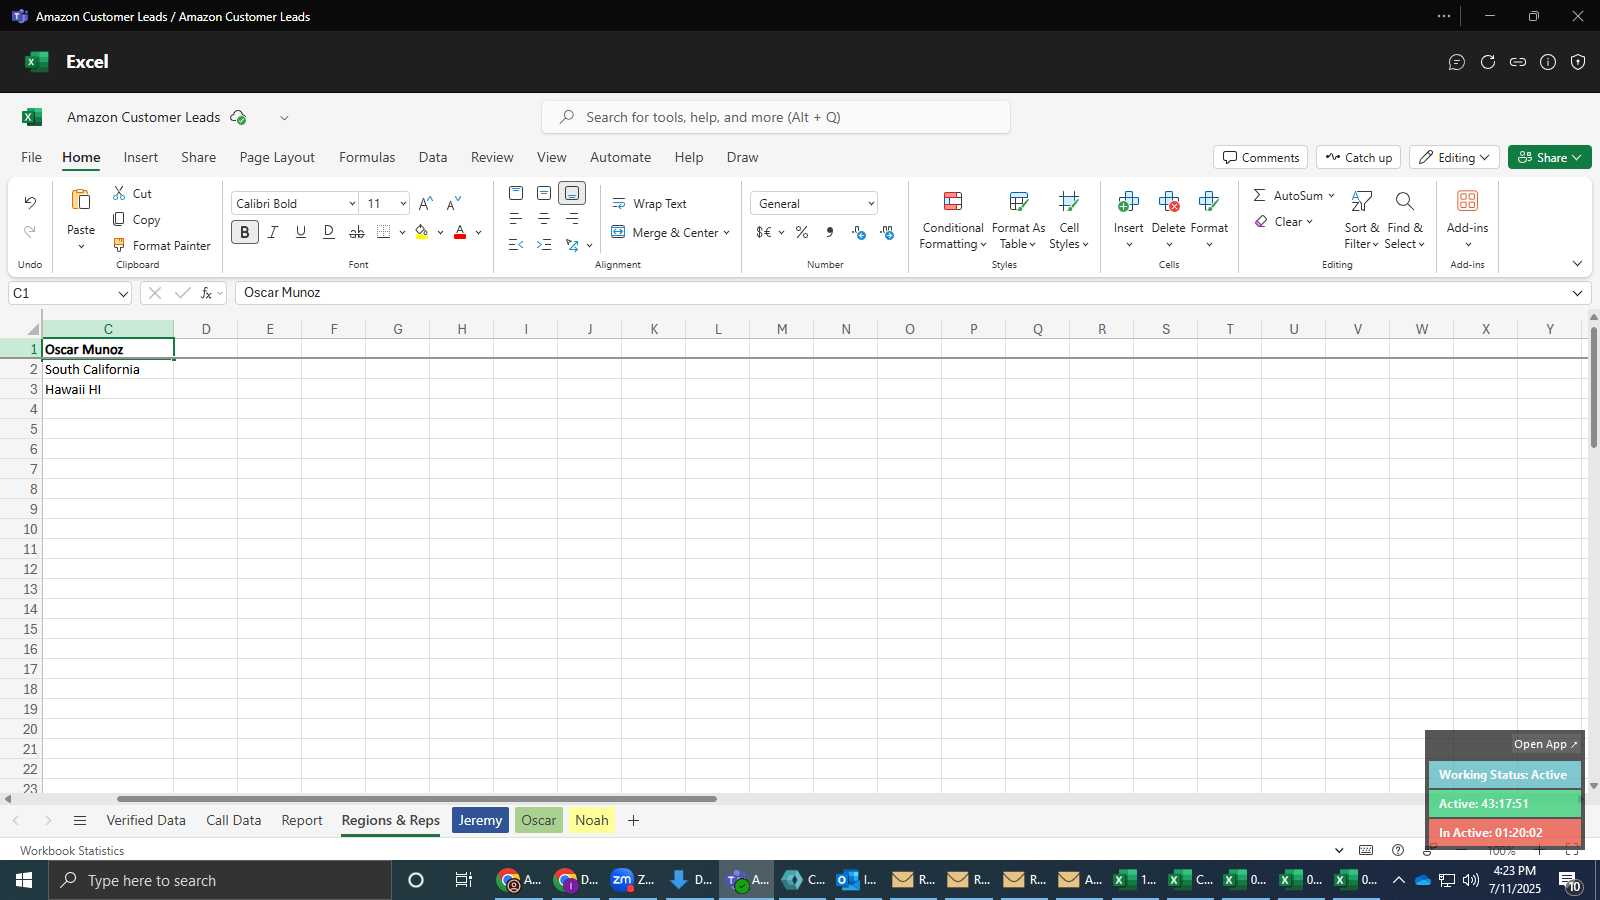Click the formula bar fx insert function icon
Image resolution: width=1600 pixels, height=900 pixels.
(x=207, y=293)
